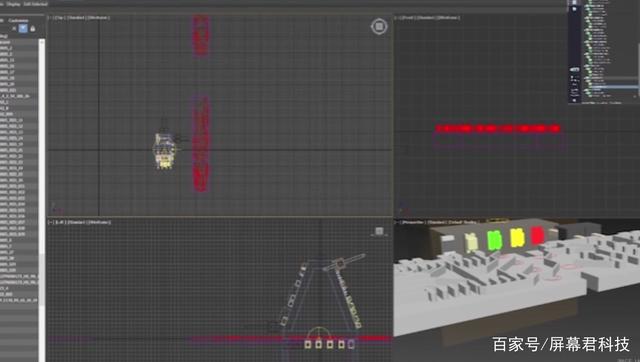Select the pale yellow object in the perspective viewport
640x362 pixels.
471,242
